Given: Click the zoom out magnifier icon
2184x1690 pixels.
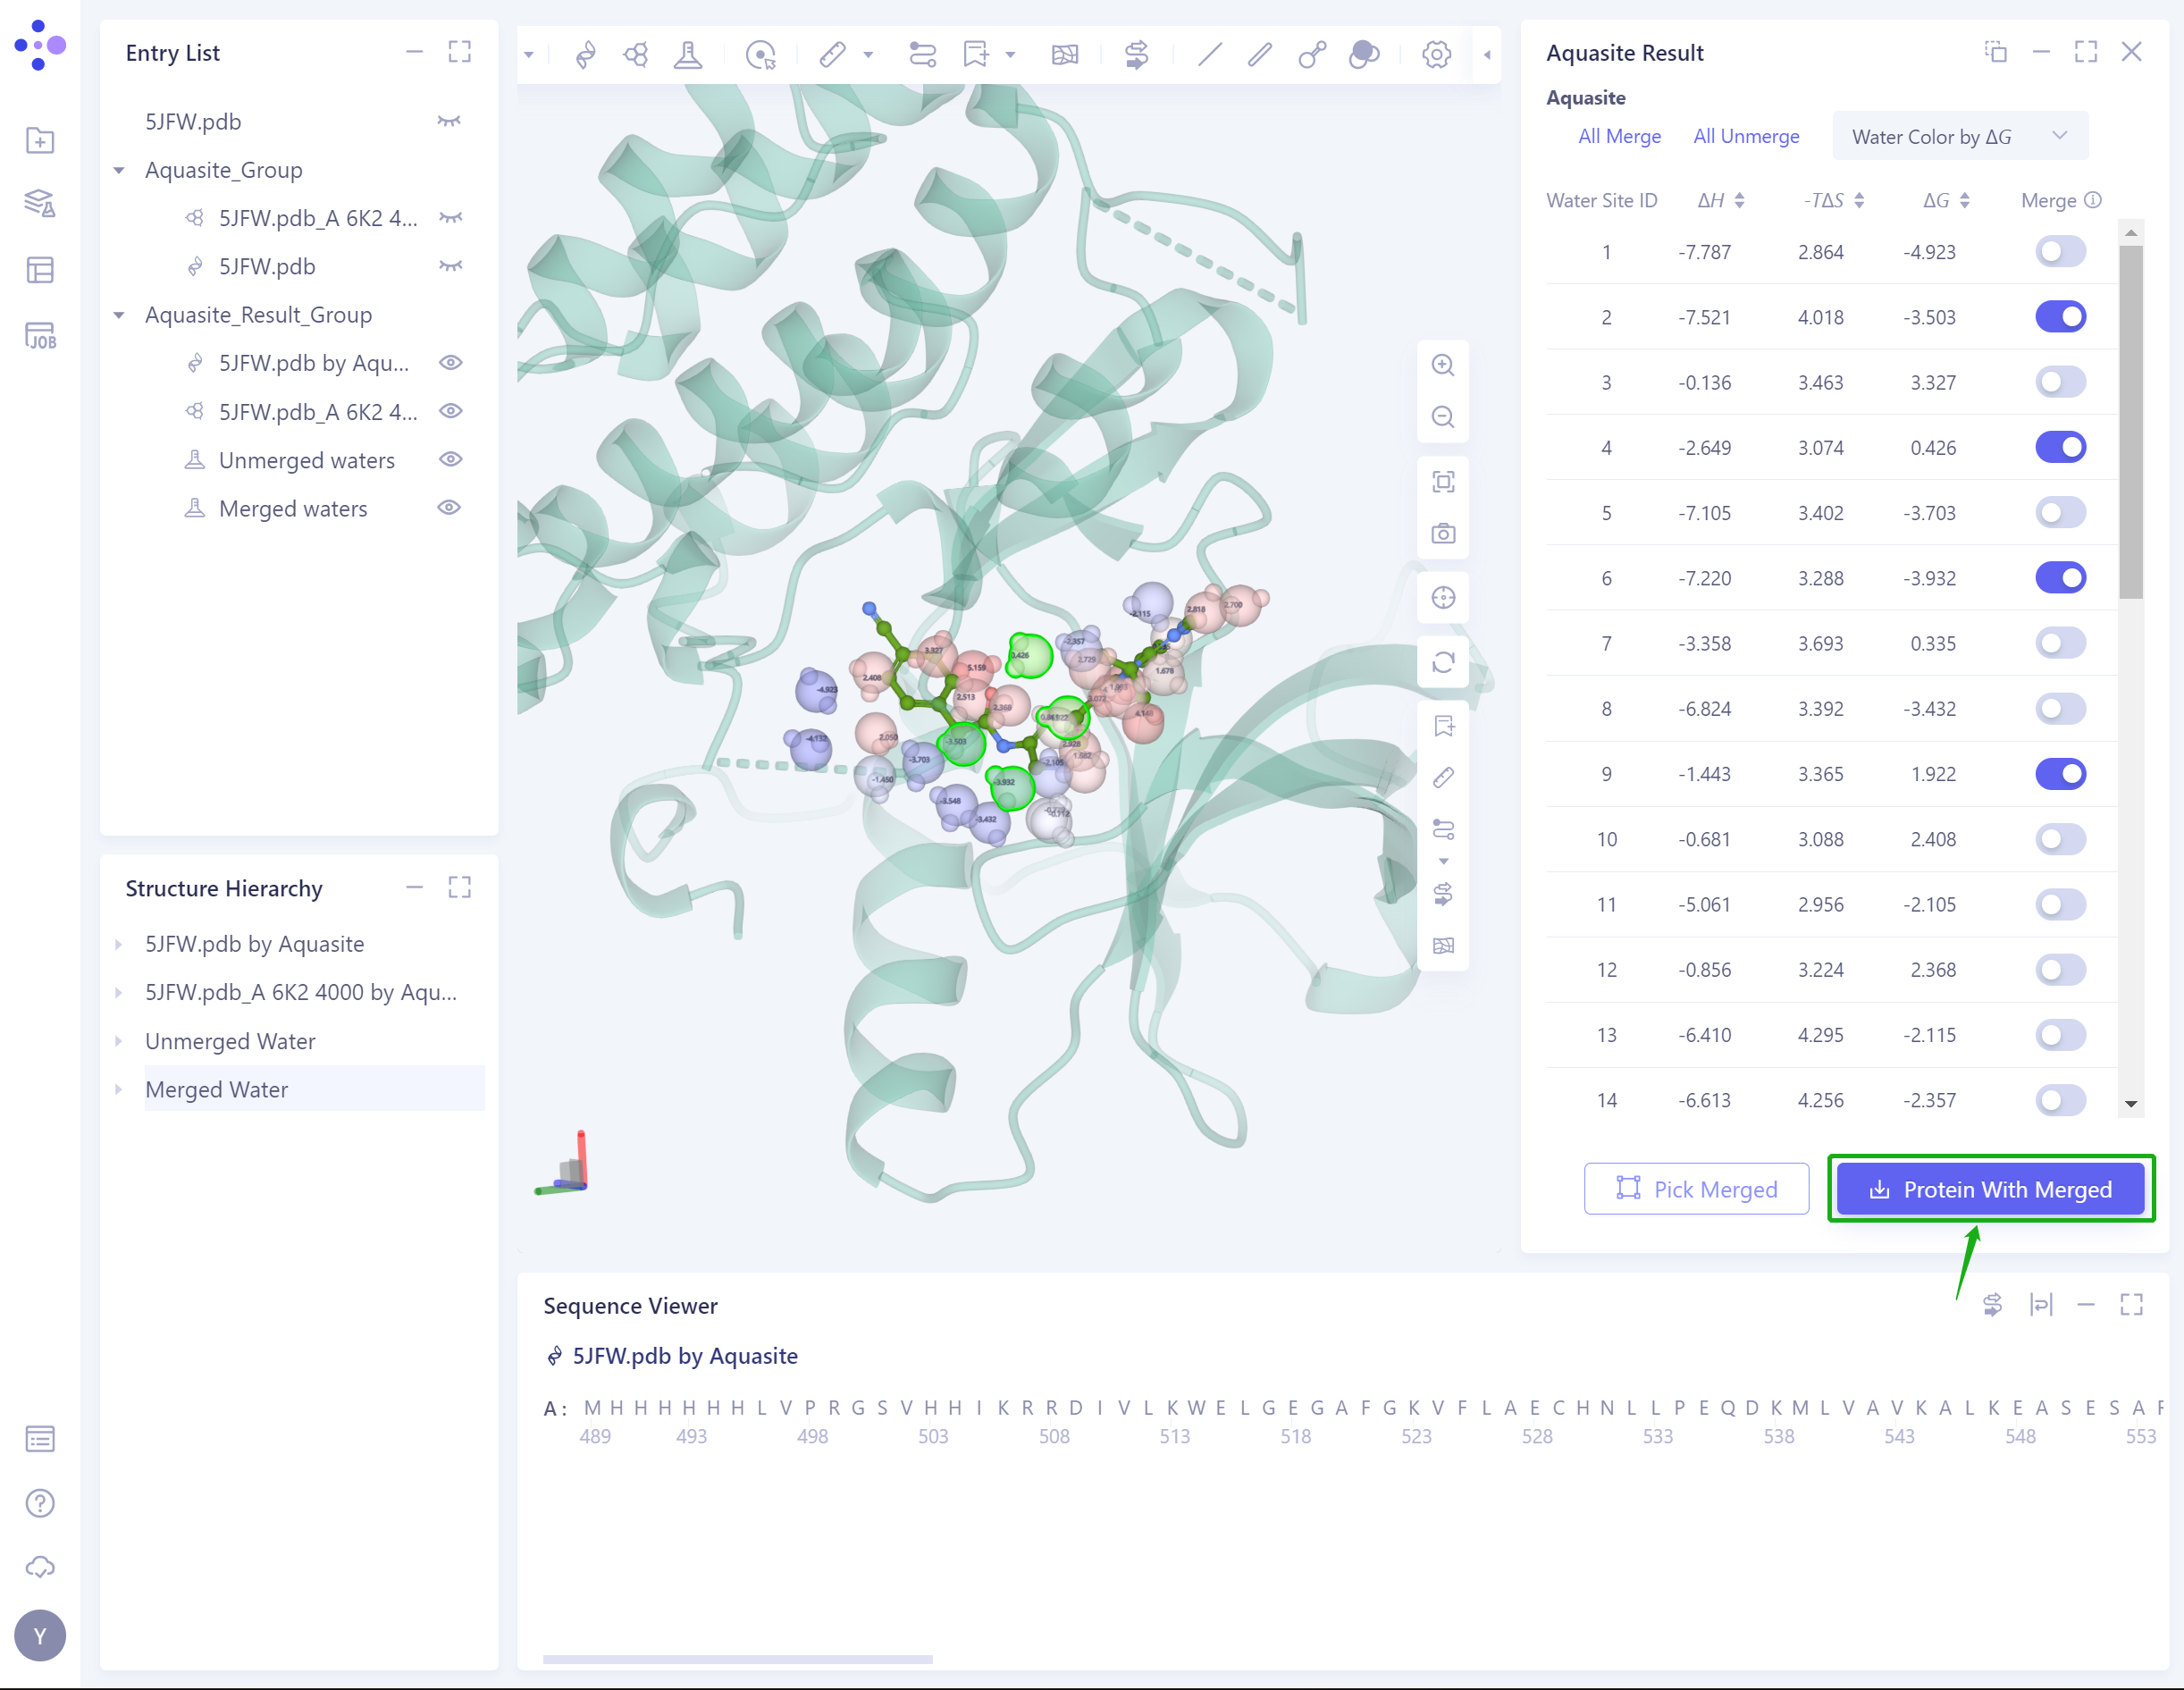Looking at the screenshot, I should (1442, 417).
